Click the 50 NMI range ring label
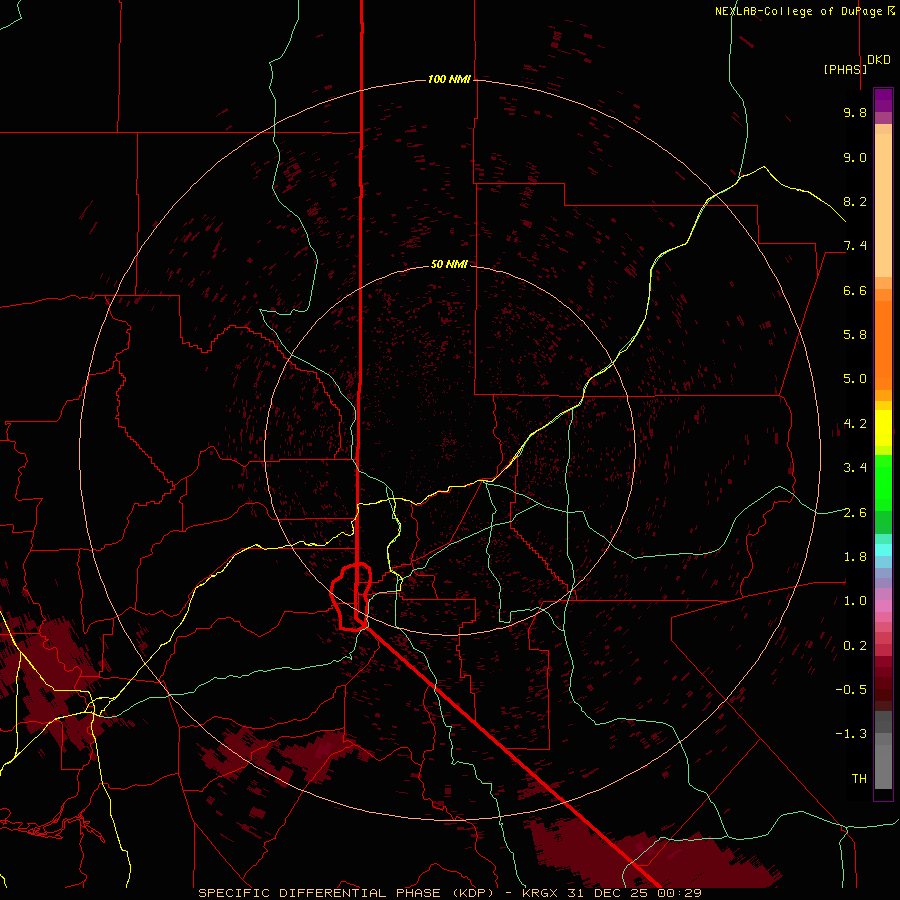This screenshot has height=900, width=900. point(449,264)
